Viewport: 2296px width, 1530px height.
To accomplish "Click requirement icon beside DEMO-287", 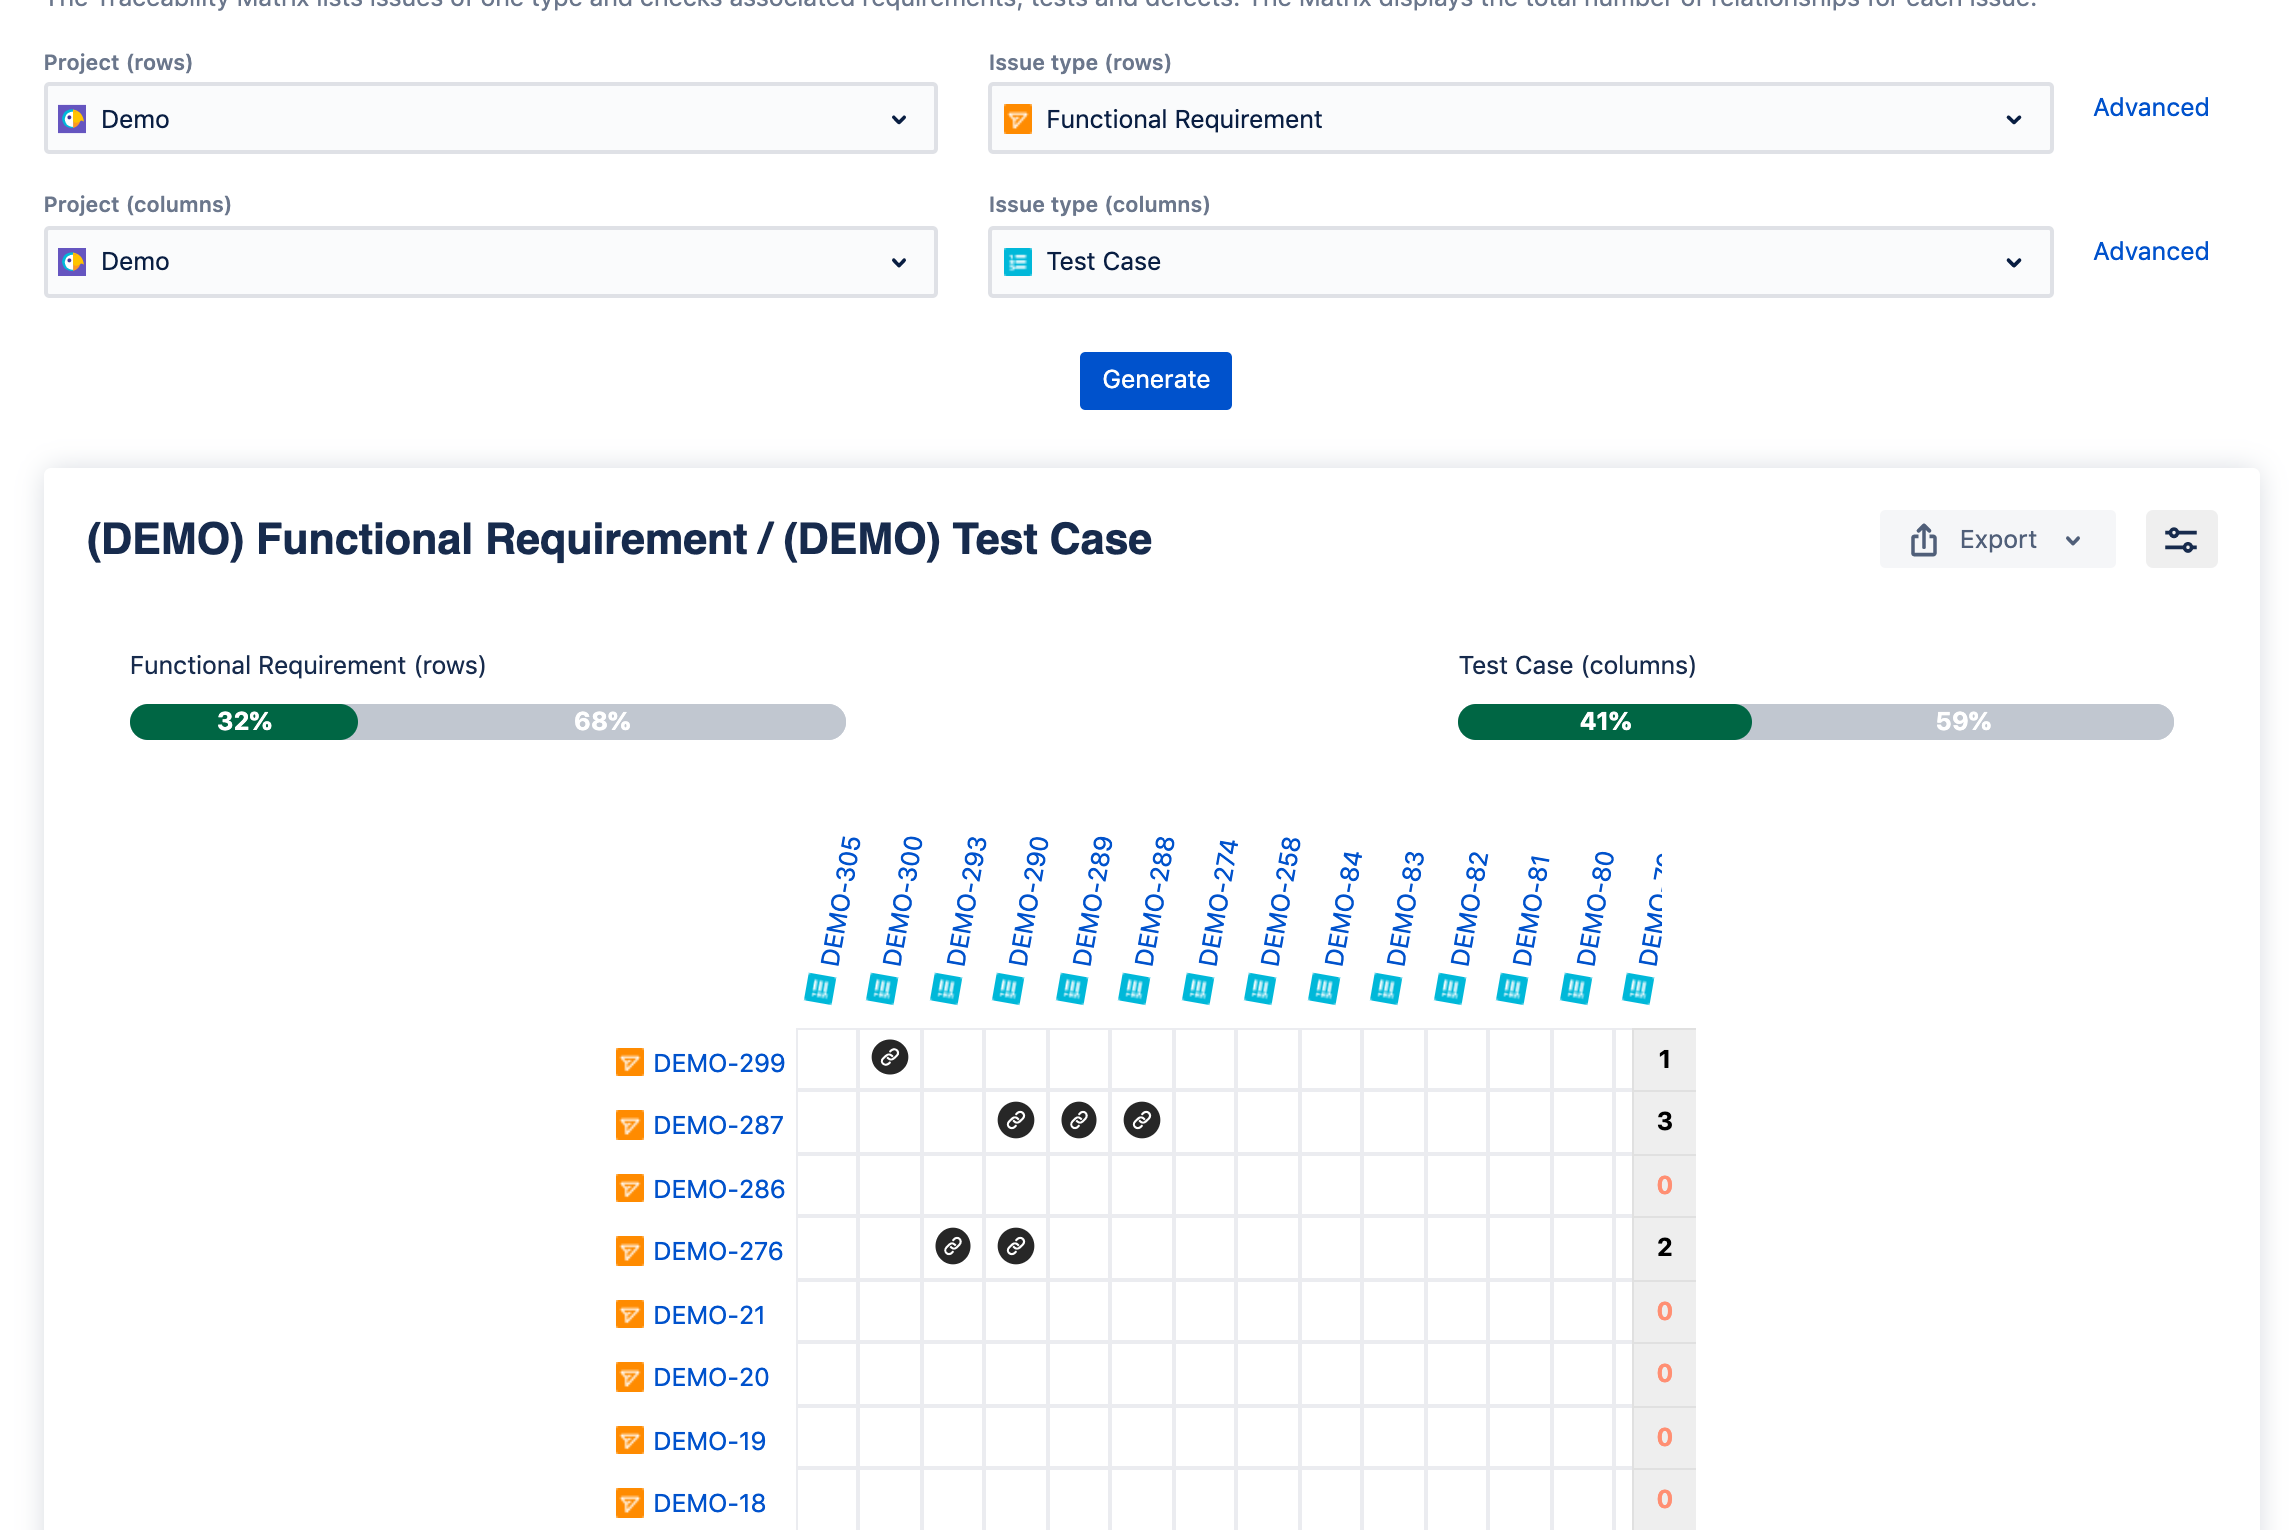I will click(x=630, y=1125).
